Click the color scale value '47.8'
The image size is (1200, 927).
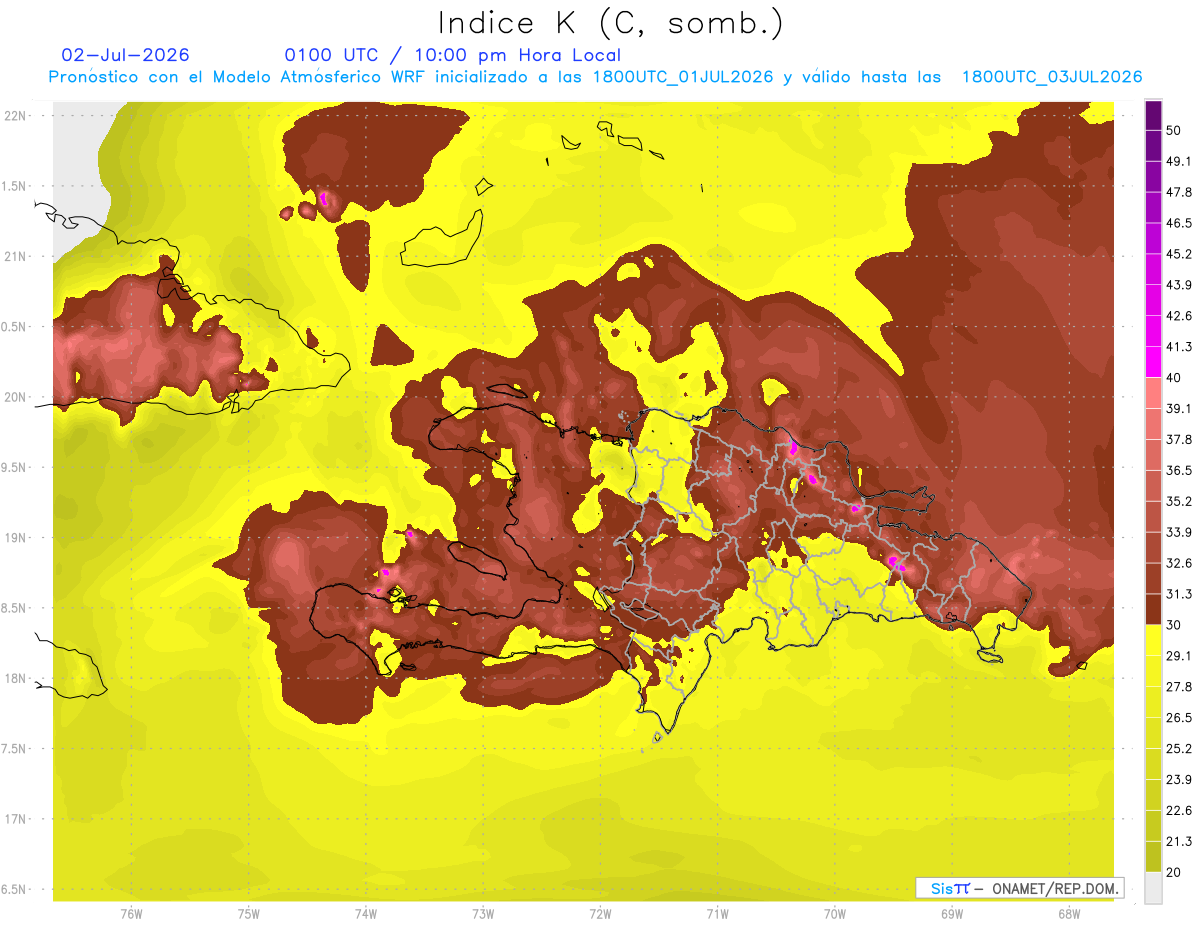click(1179, 192)
